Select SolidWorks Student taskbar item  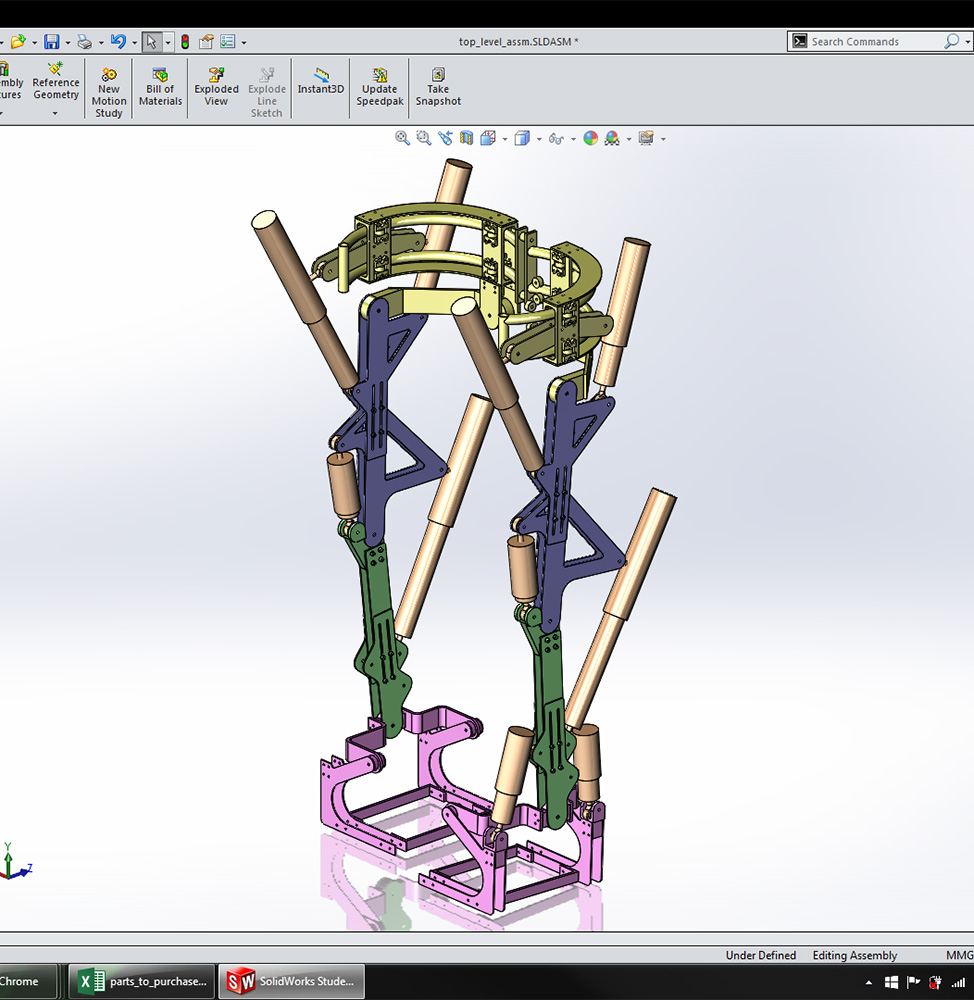pos(291,982)
